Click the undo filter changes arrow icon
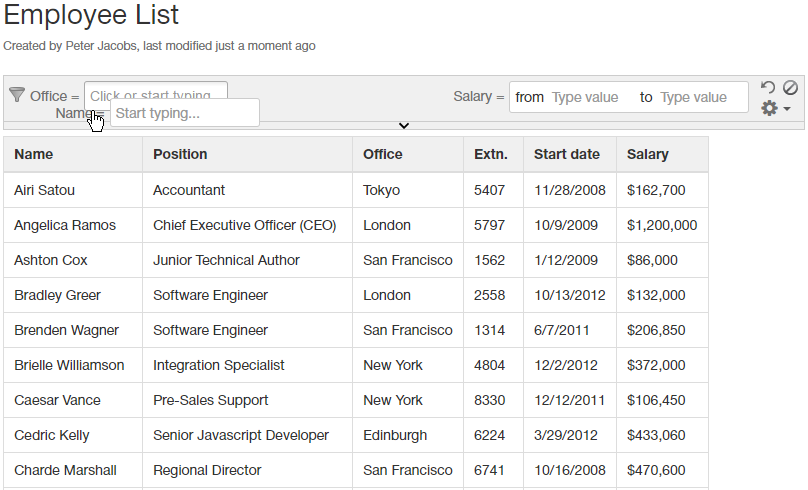 coord(768,88)
